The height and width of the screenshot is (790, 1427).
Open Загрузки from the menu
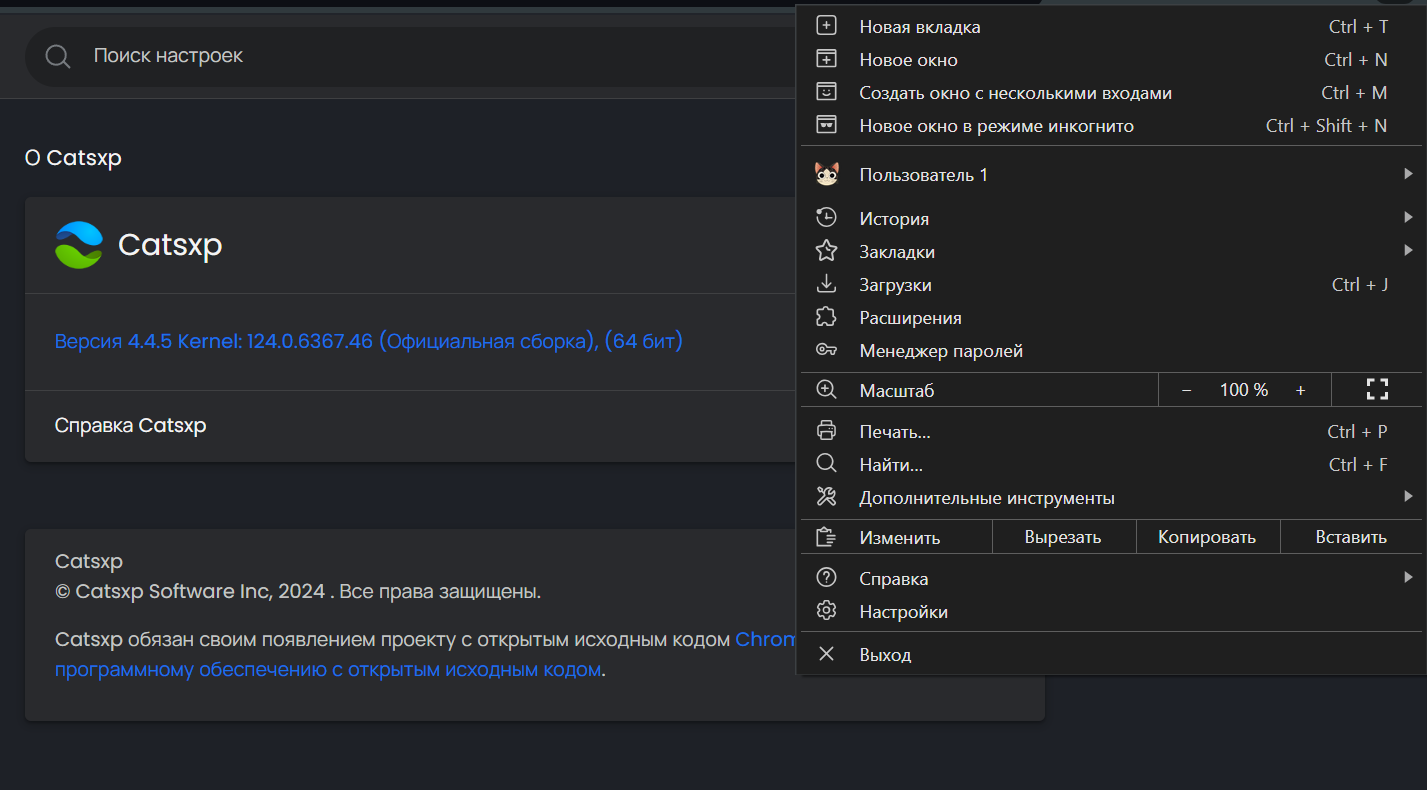(x=1111, y=285)
